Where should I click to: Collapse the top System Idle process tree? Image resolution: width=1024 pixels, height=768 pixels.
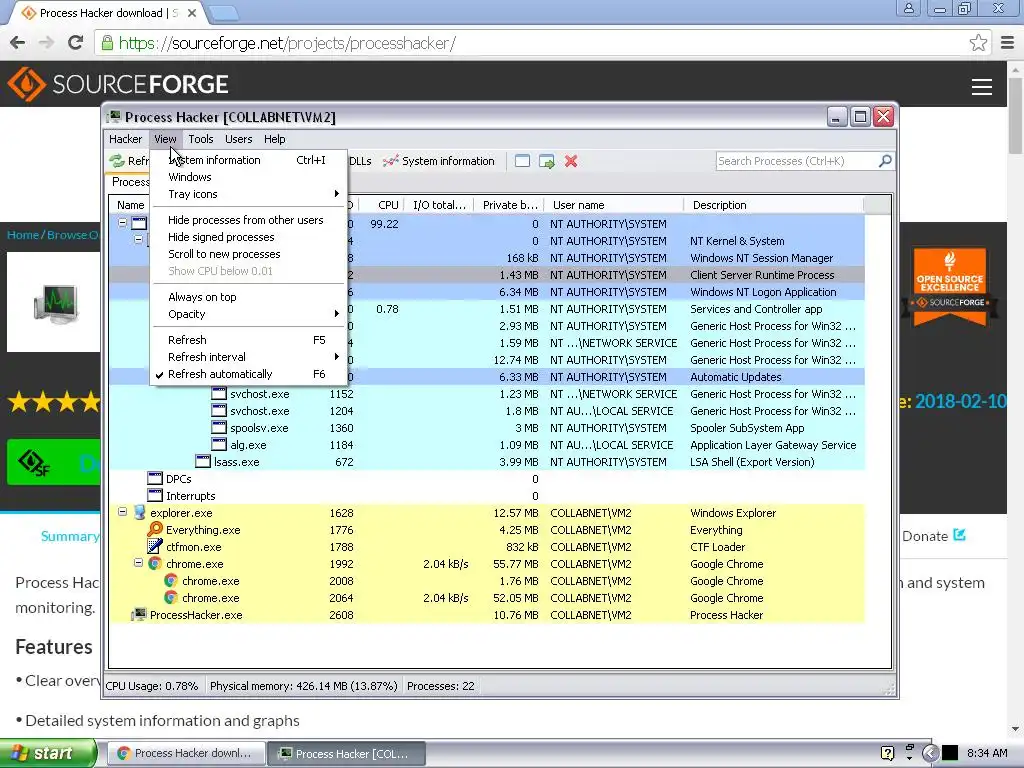click(122, 223)
